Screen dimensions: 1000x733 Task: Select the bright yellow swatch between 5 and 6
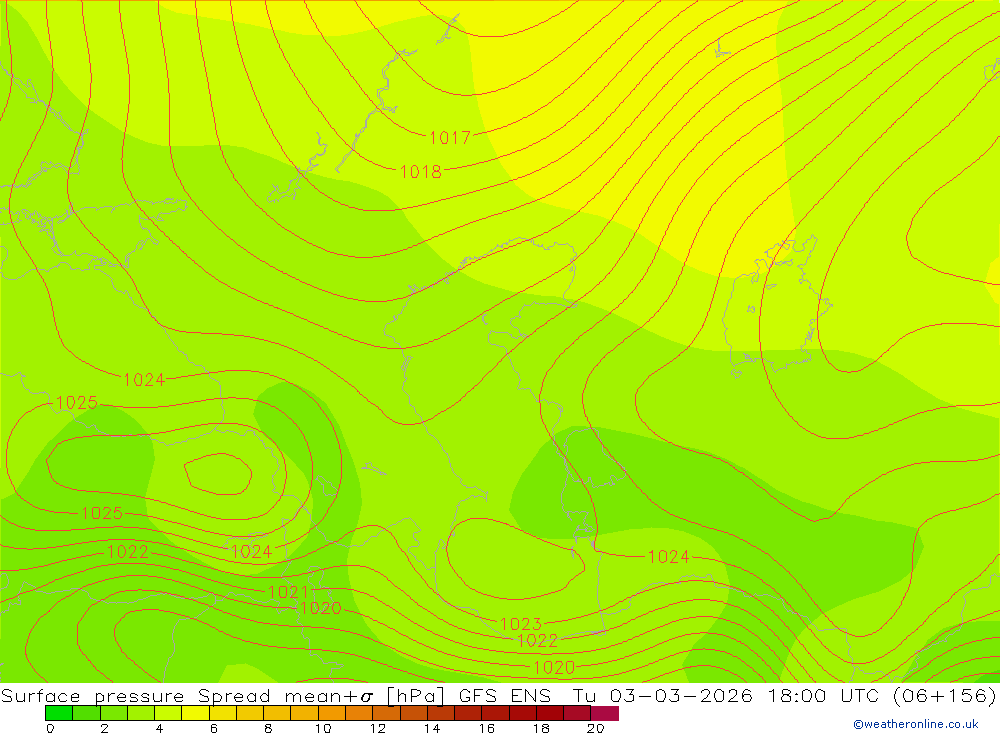click(x=195, y=713)
